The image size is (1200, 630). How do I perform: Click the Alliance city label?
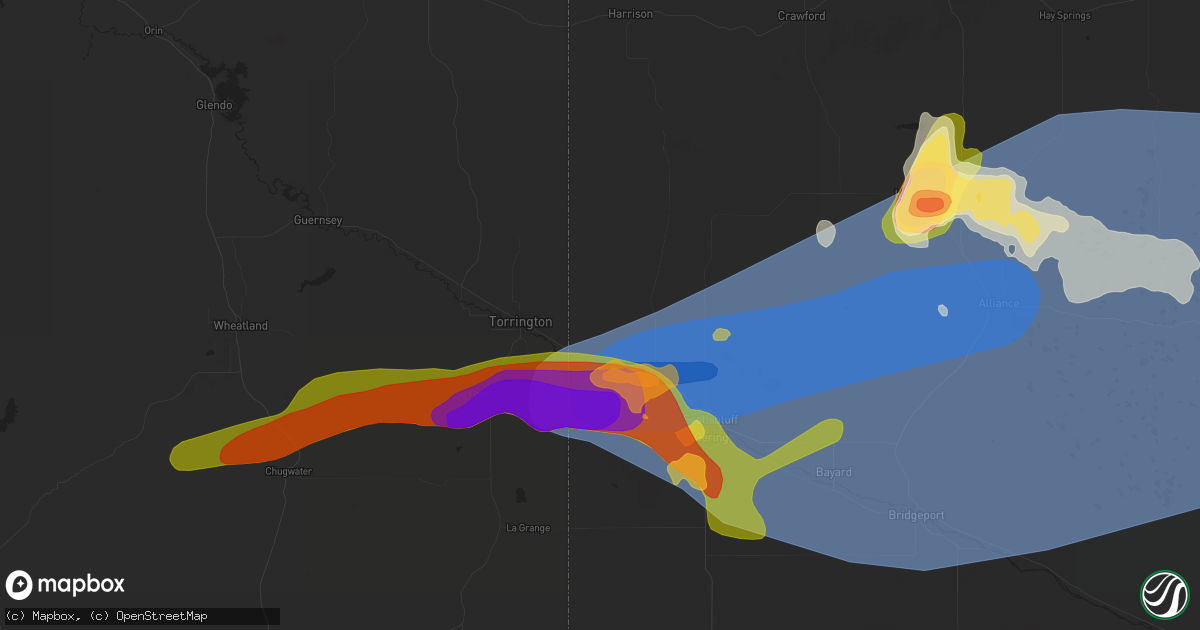coord(999,303)
